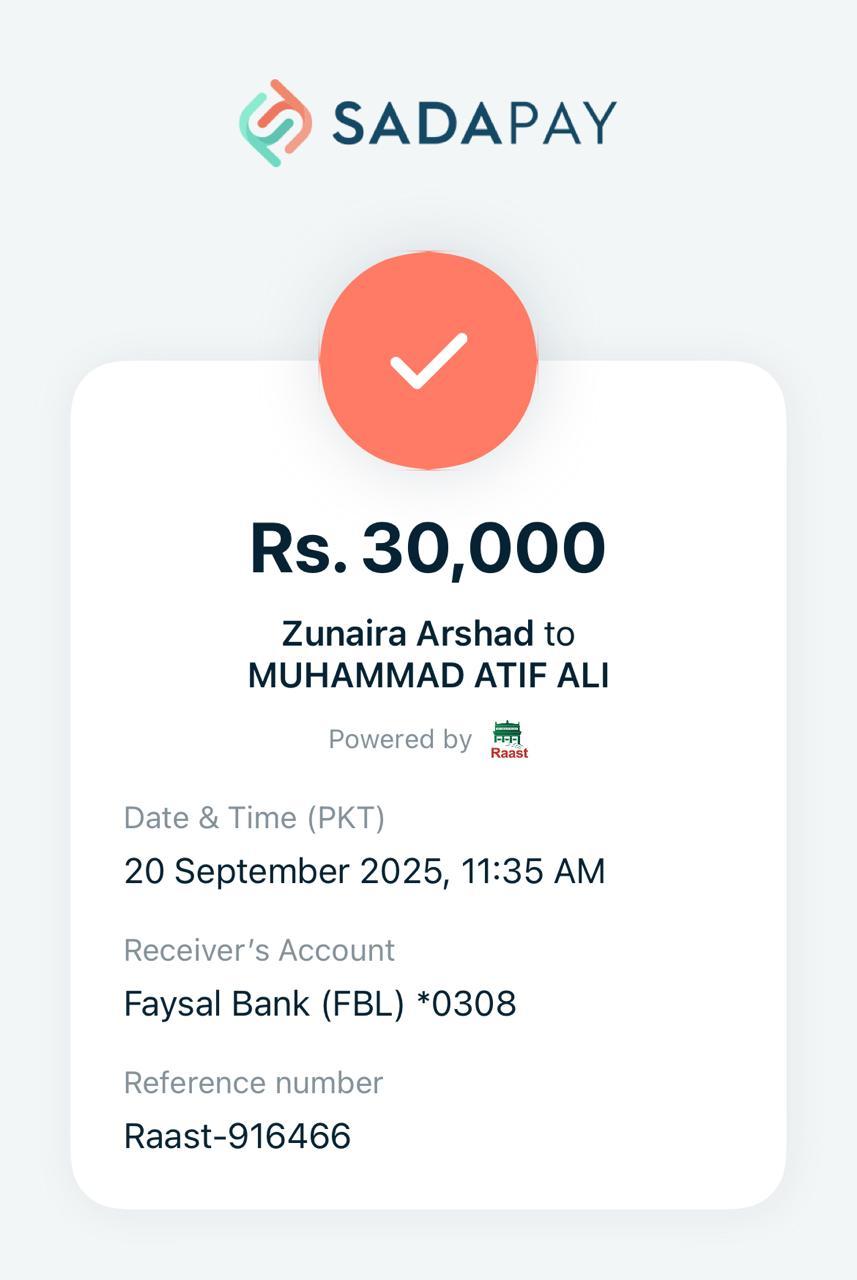The width and height of the screenshot is (857, 1280).
Task: Click the SadaPay swirl logo icon
Action: [x=275, y=122]
